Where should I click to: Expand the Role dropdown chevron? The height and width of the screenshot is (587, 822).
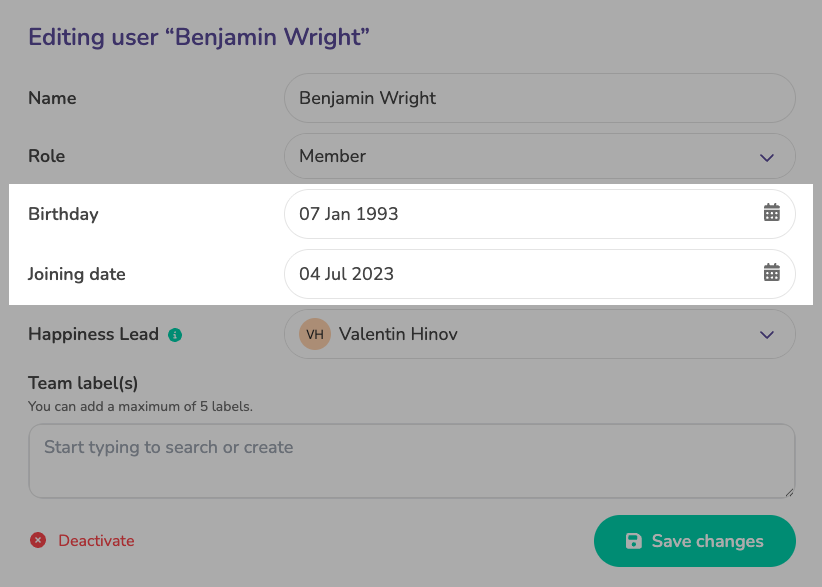coord(767,157)
